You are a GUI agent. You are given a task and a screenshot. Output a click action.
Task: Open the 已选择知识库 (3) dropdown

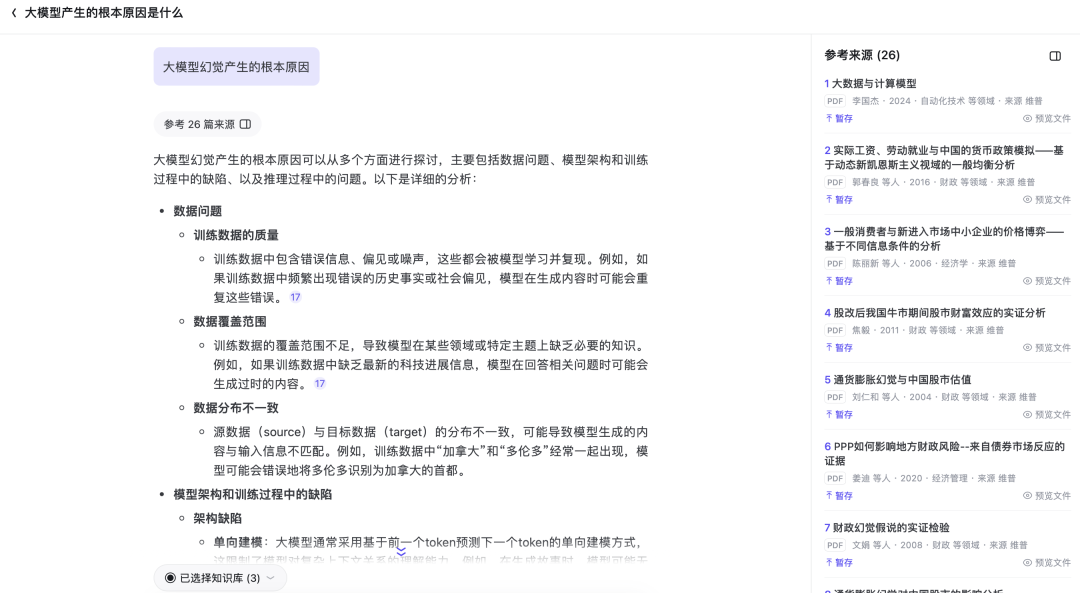tap(270, 579)
